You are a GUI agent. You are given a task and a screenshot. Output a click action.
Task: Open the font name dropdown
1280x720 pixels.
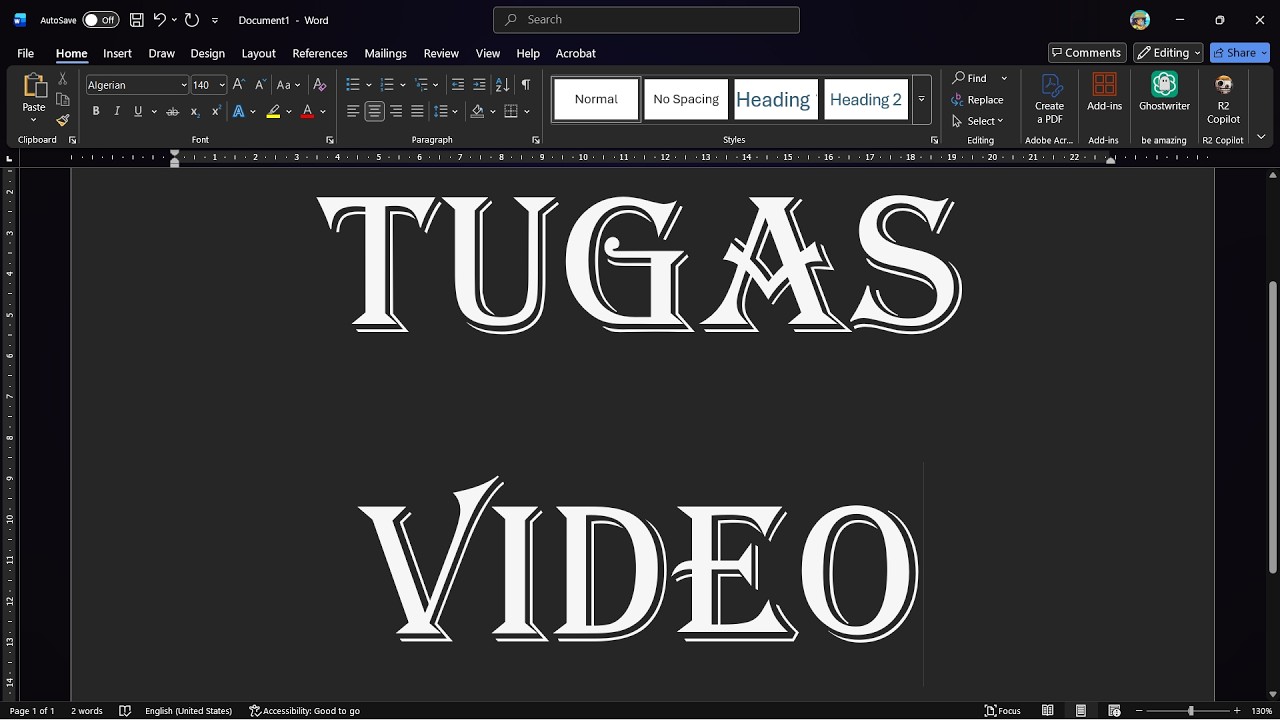[x=183, y=85]
